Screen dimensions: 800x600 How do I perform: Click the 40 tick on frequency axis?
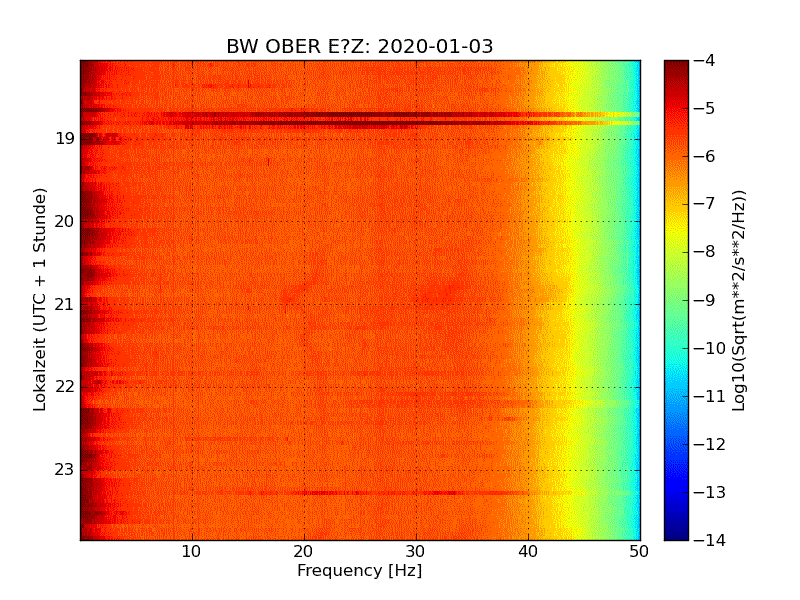point(528,552)
